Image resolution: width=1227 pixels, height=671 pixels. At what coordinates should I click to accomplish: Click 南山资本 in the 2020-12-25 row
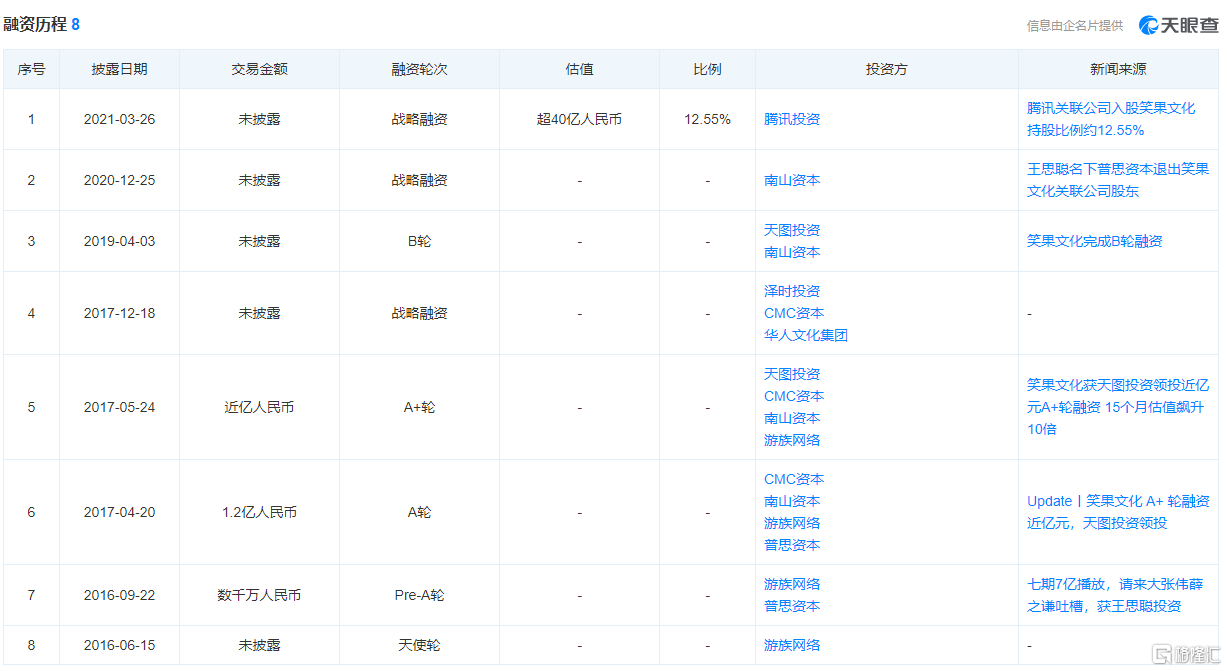(x=791, y=180)
